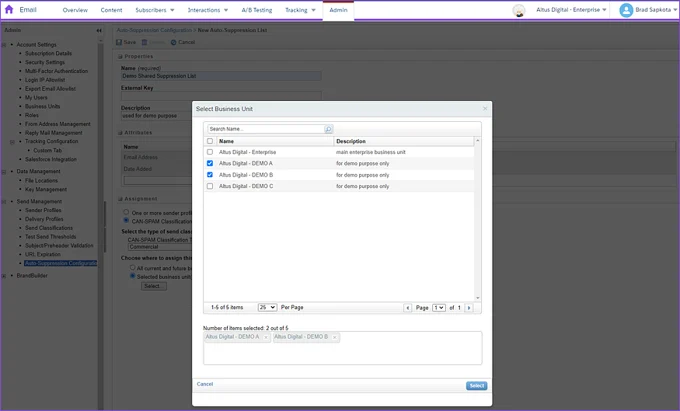This screenshot has width=680, height=411.
Task: Close the Select Business Unit dialog
Action: [485, 108]
